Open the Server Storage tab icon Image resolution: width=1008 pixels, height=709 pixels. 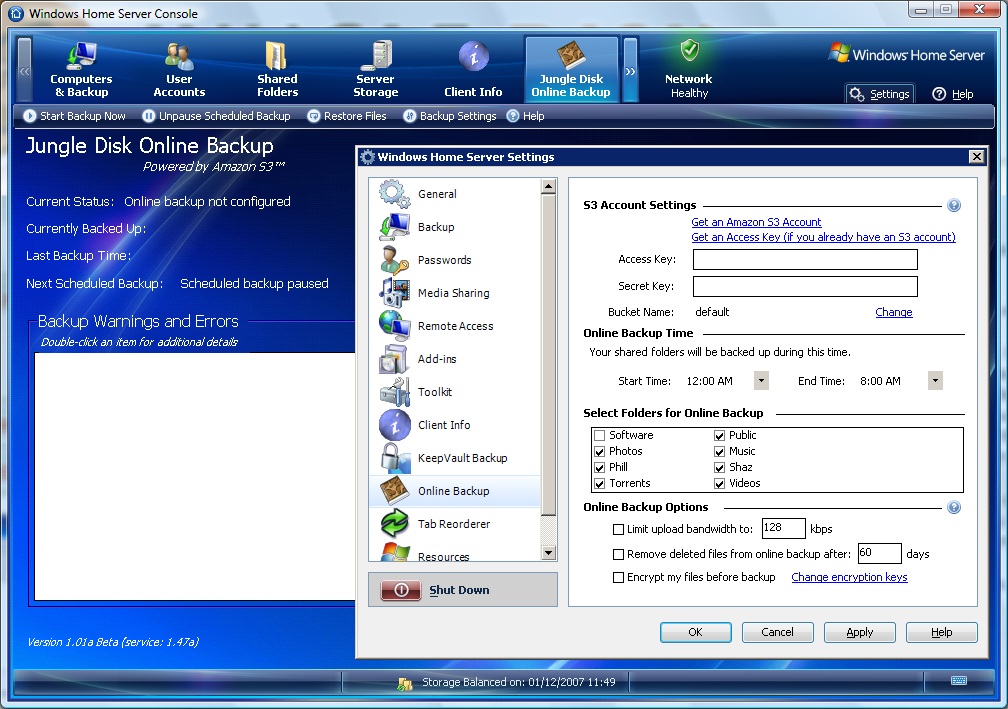pyautogui.click(x=377, y=55)
